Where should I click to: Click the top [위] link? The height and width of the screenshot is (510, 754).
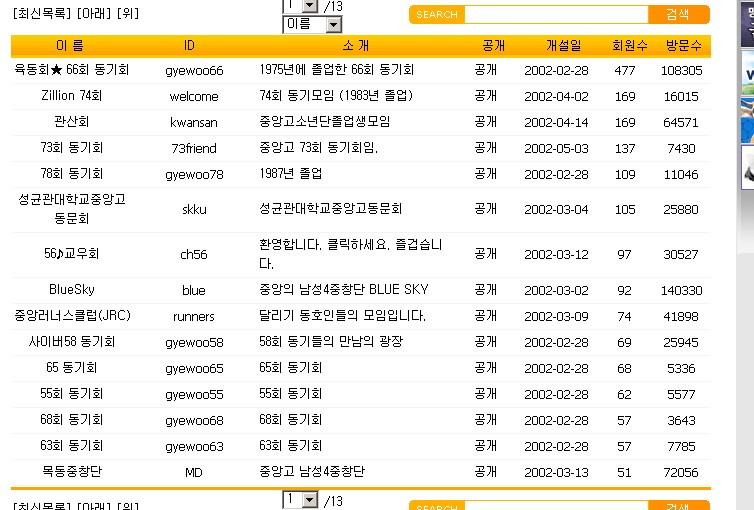tap(128, 14)
